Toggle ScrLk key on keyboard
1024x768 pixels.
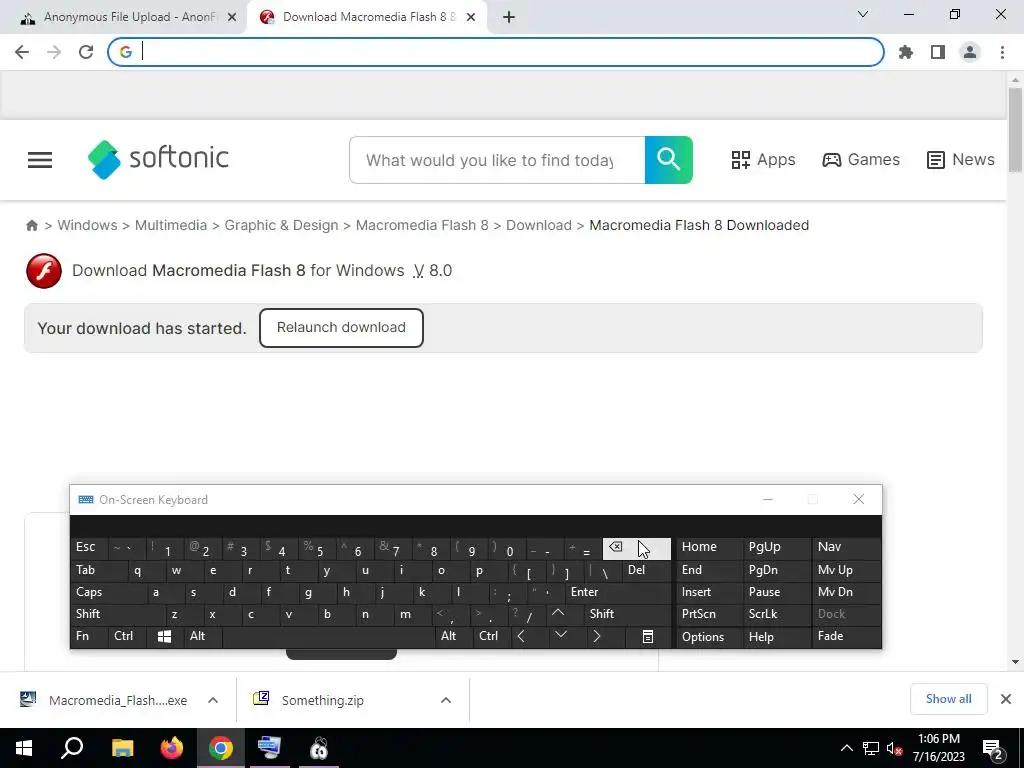click(775, 615)
